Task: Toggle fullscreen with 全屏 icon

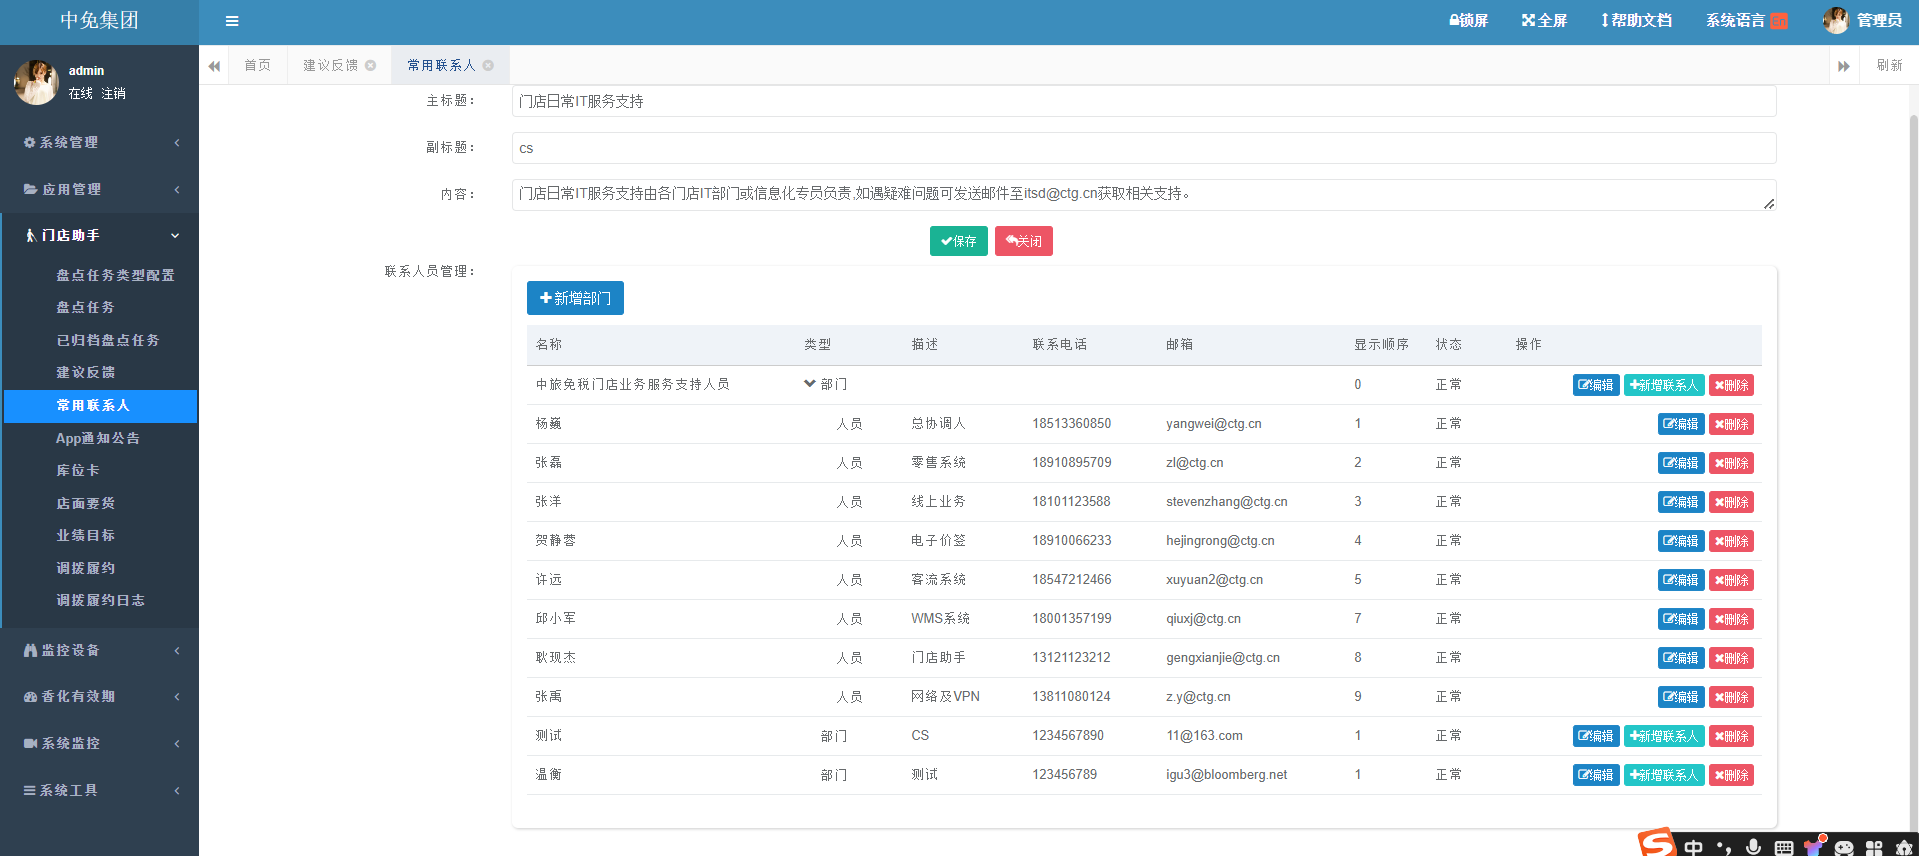Action: pyautogui.click(x=1544, y=21)
